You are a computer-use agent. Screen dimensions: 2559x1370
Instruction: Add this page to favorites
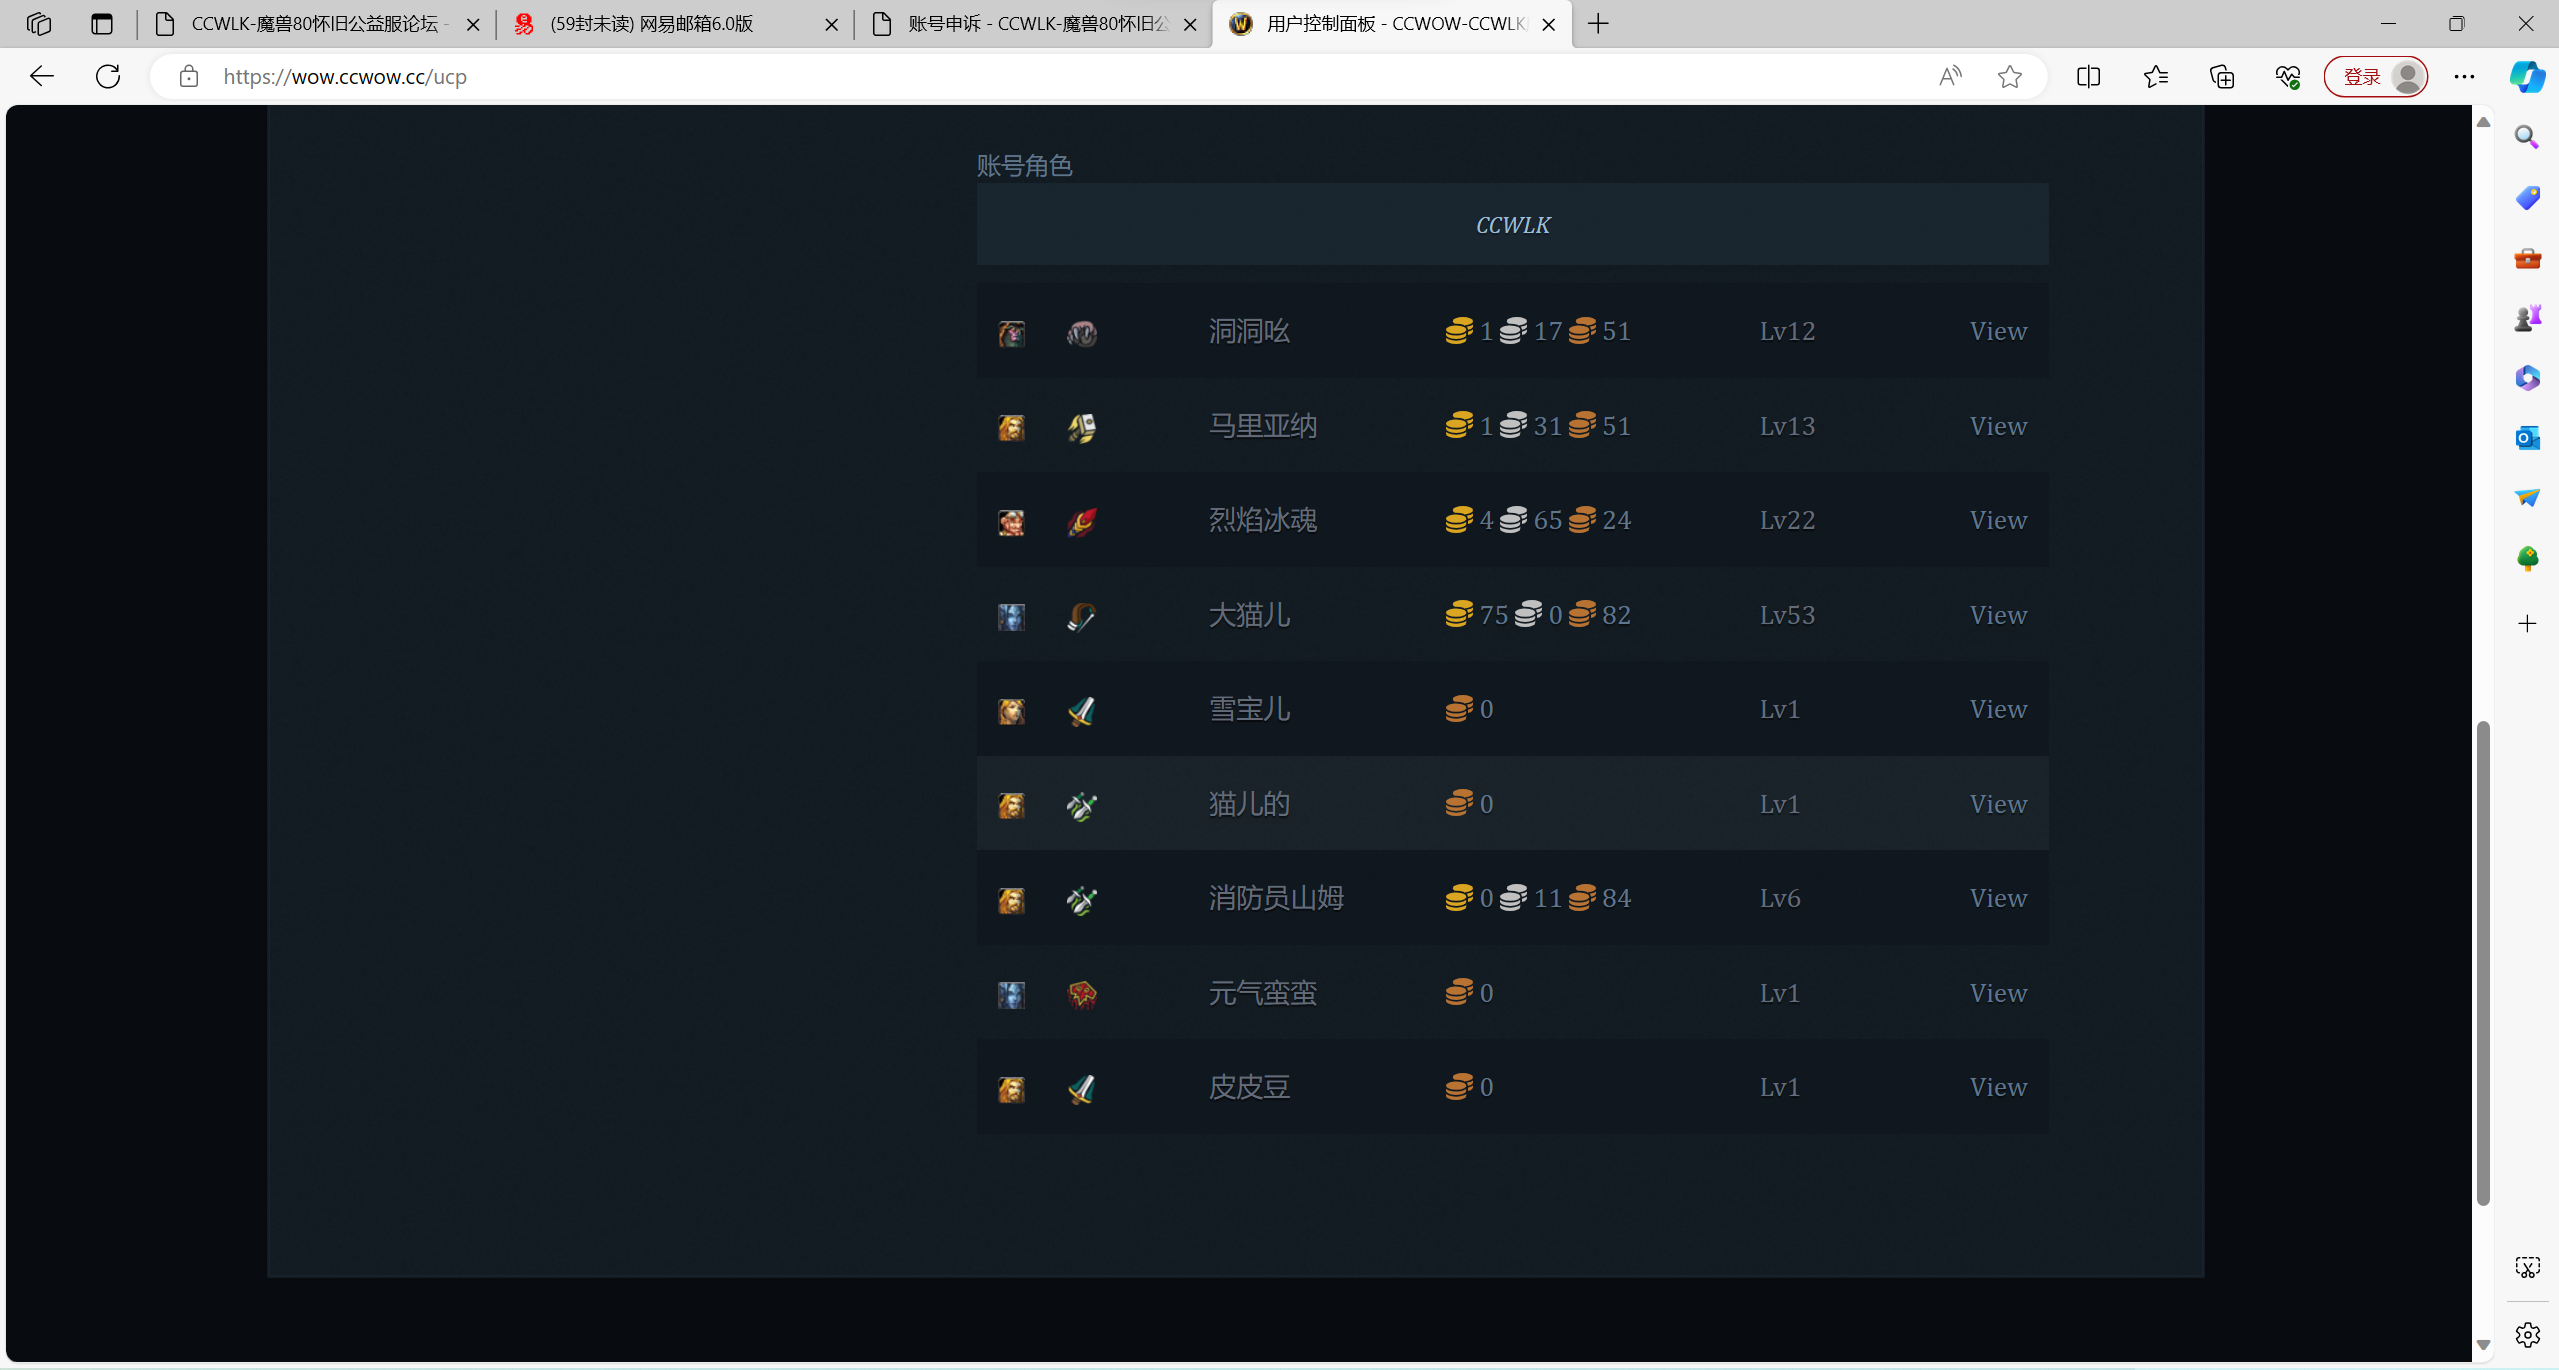2010,77
